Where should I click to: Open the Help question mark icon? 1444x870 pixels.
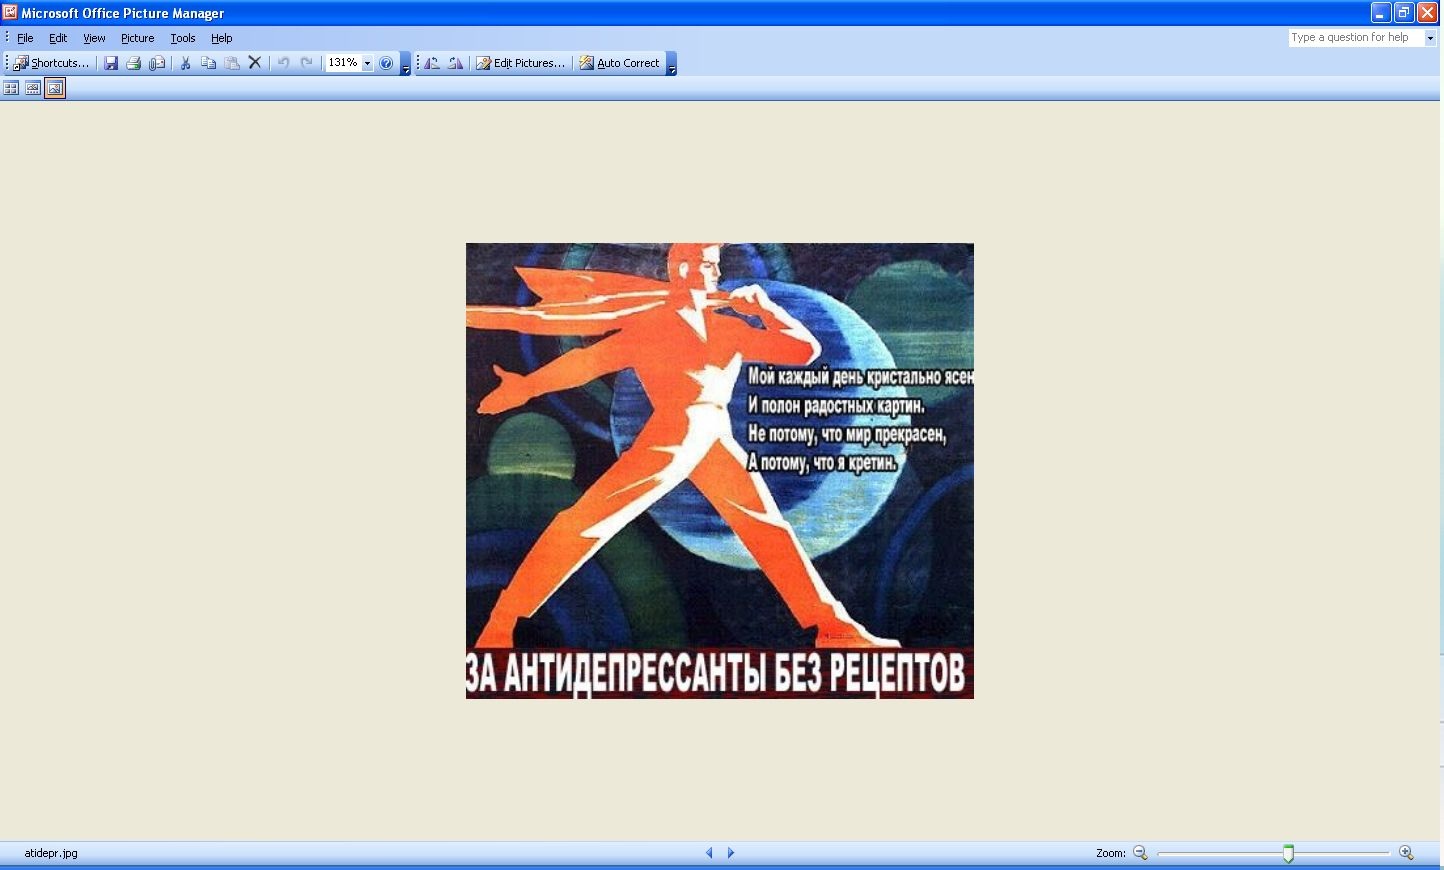pyautogui.click(x=386, y=63)
